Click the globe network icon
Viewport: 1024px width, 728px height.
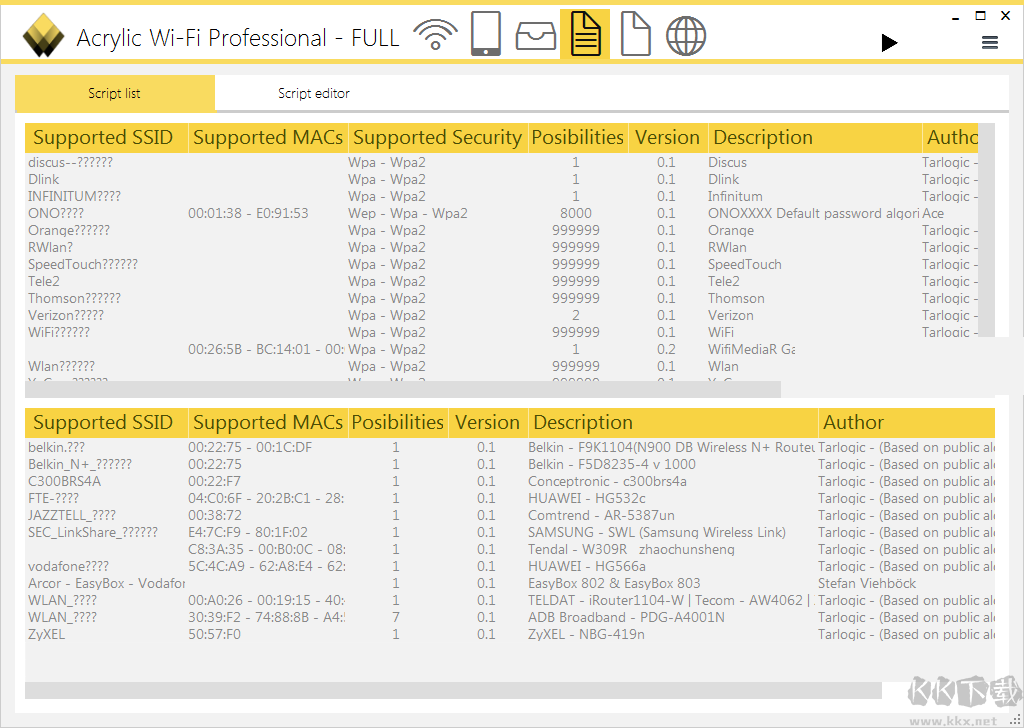click(686, 35)
